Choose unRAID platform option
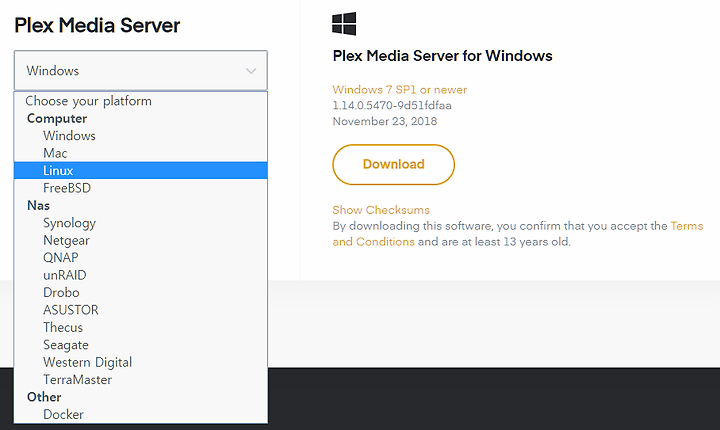Viewport: 720px width, 430px height. coord(141,275)
